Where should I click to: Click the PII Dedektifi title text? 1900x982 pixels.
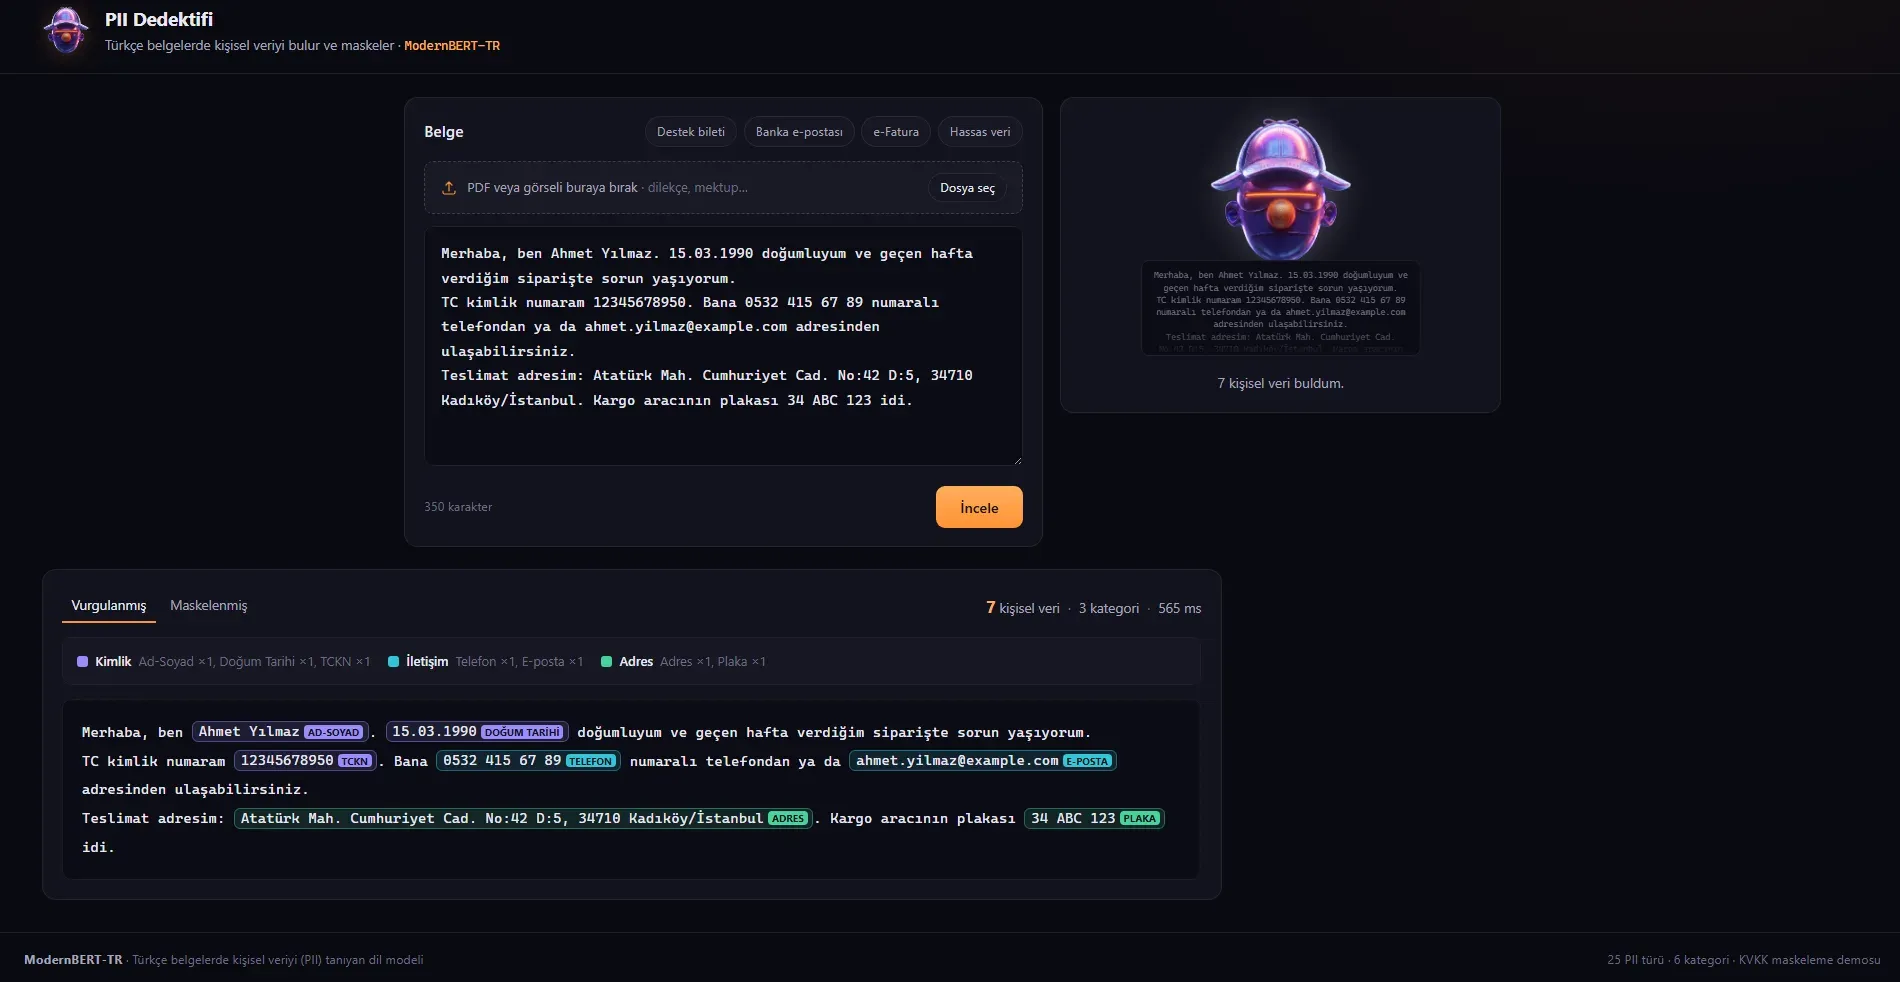(159, 19)
